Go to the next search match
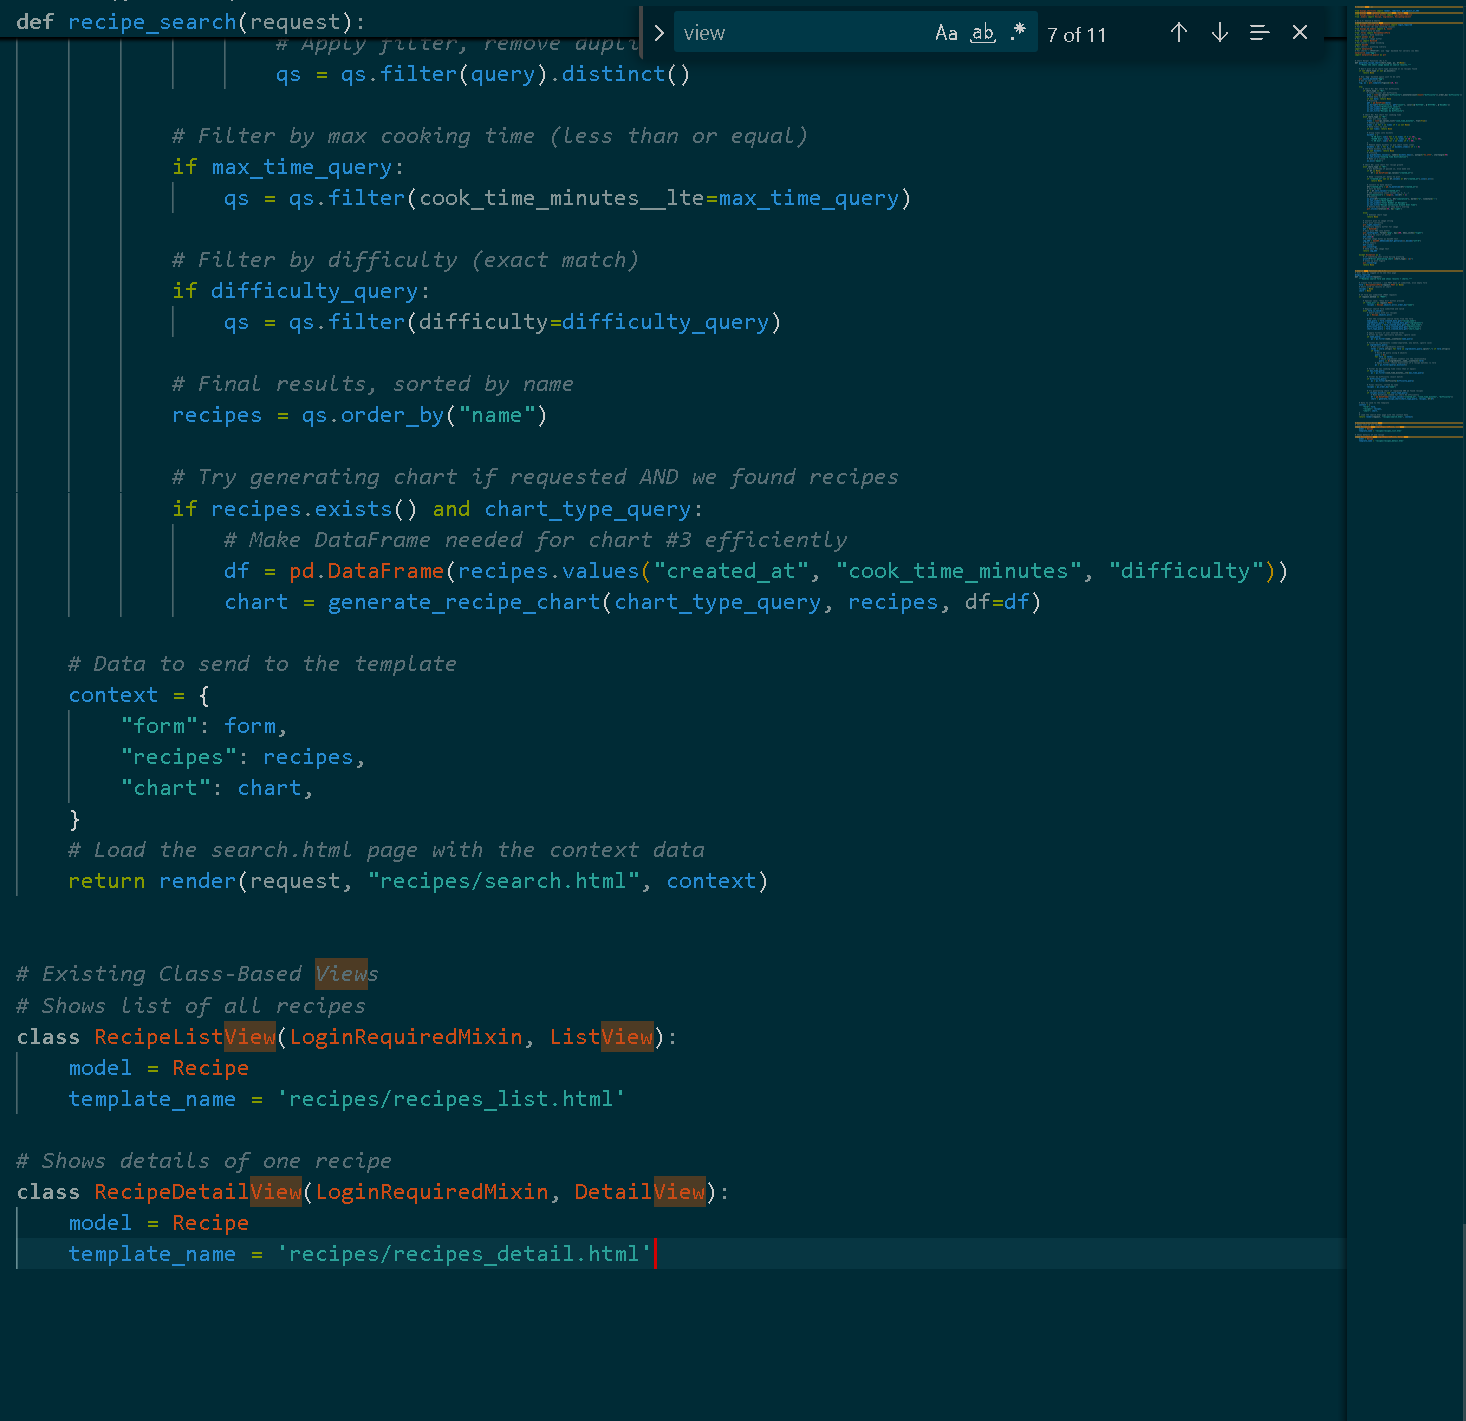Viewport: 1466px width, 1421px height. point(1219,32)
